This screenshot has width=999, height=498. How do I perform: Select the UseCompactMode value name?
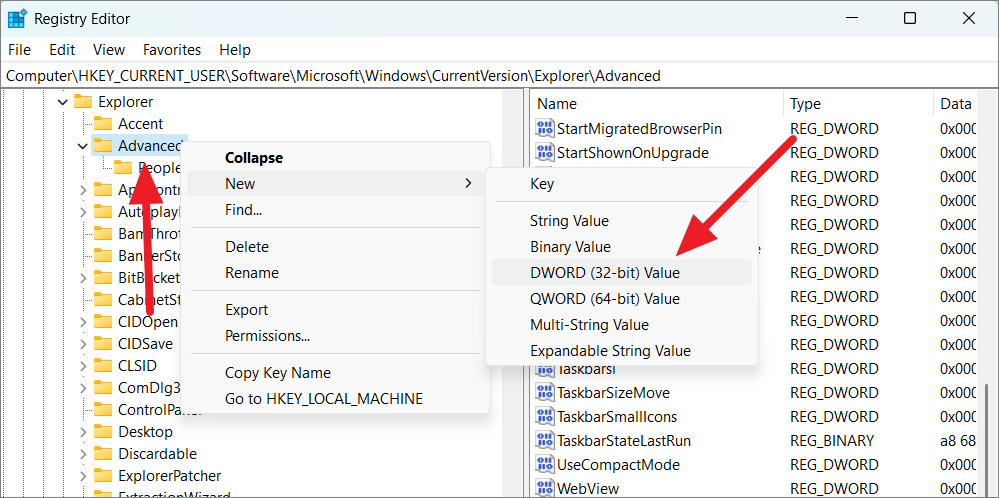tap(618, 465)
